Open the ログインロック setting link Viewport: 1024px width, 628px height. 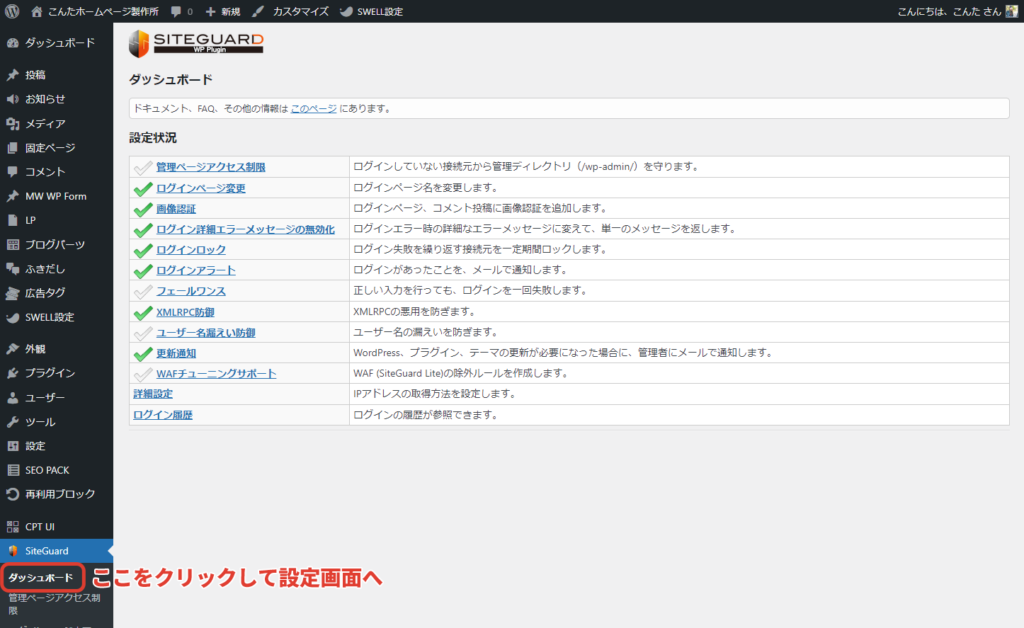point(191,250)
